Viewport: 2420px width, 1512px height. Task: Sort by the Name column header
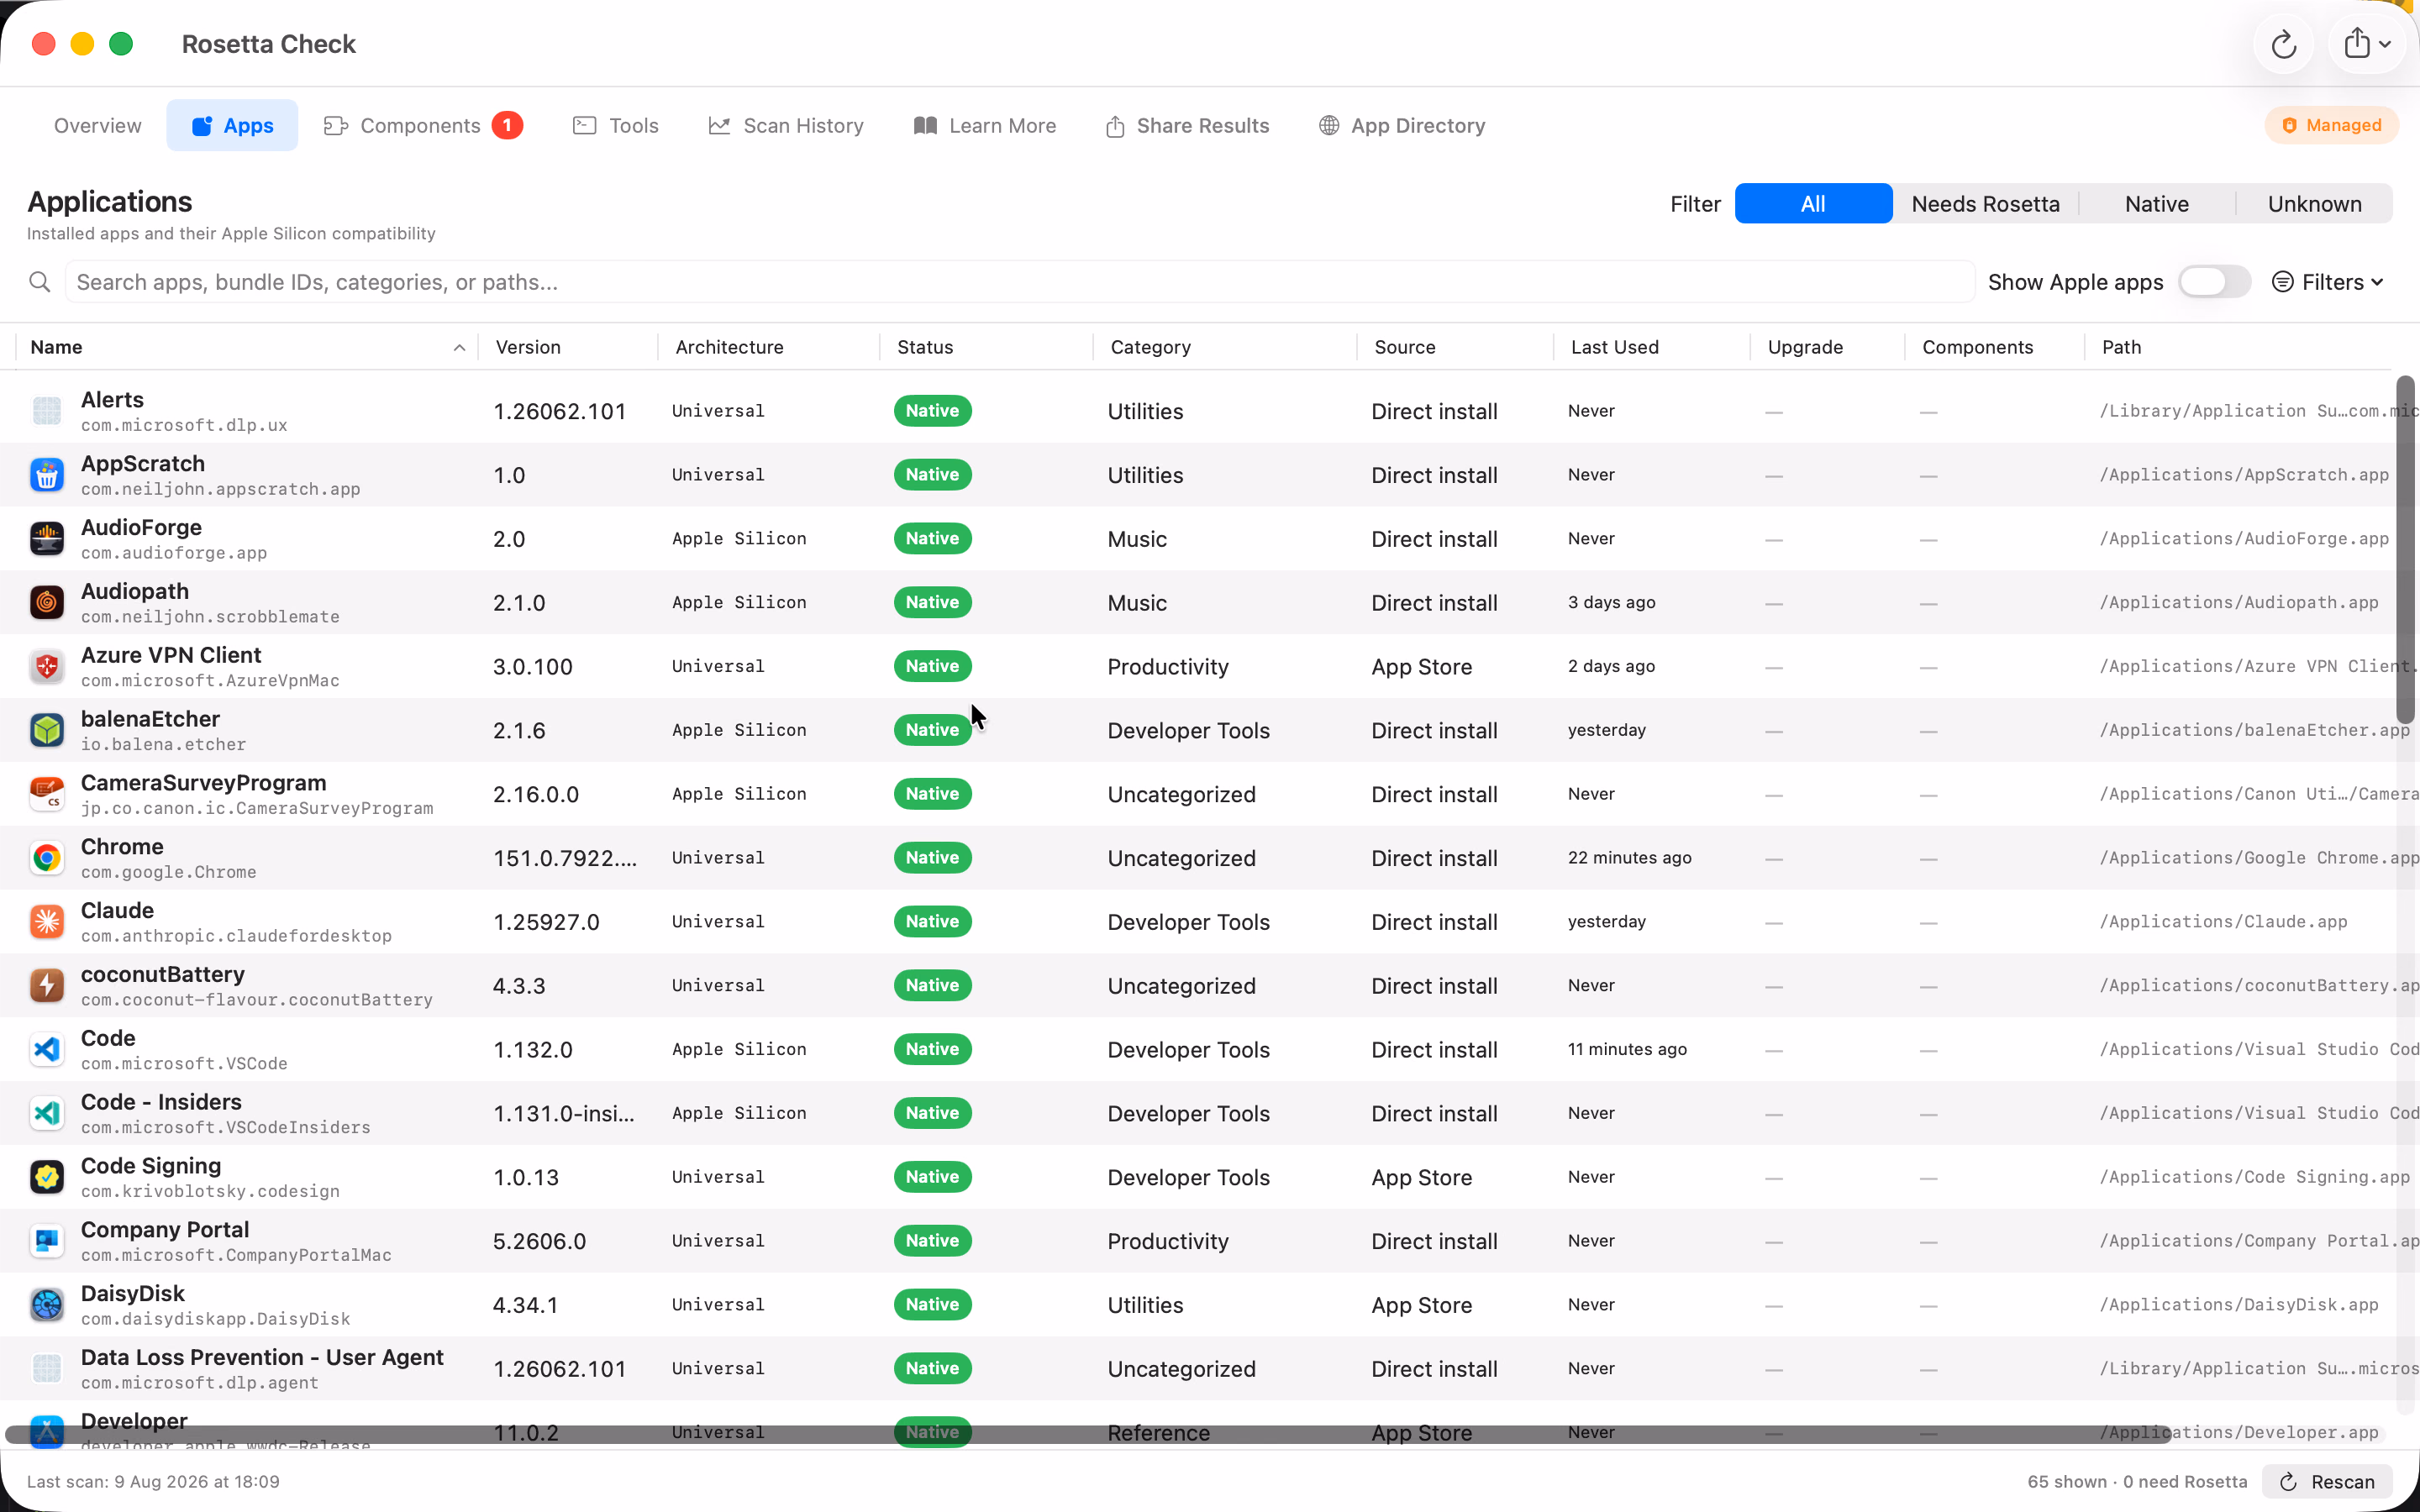[x=247, y=347]
